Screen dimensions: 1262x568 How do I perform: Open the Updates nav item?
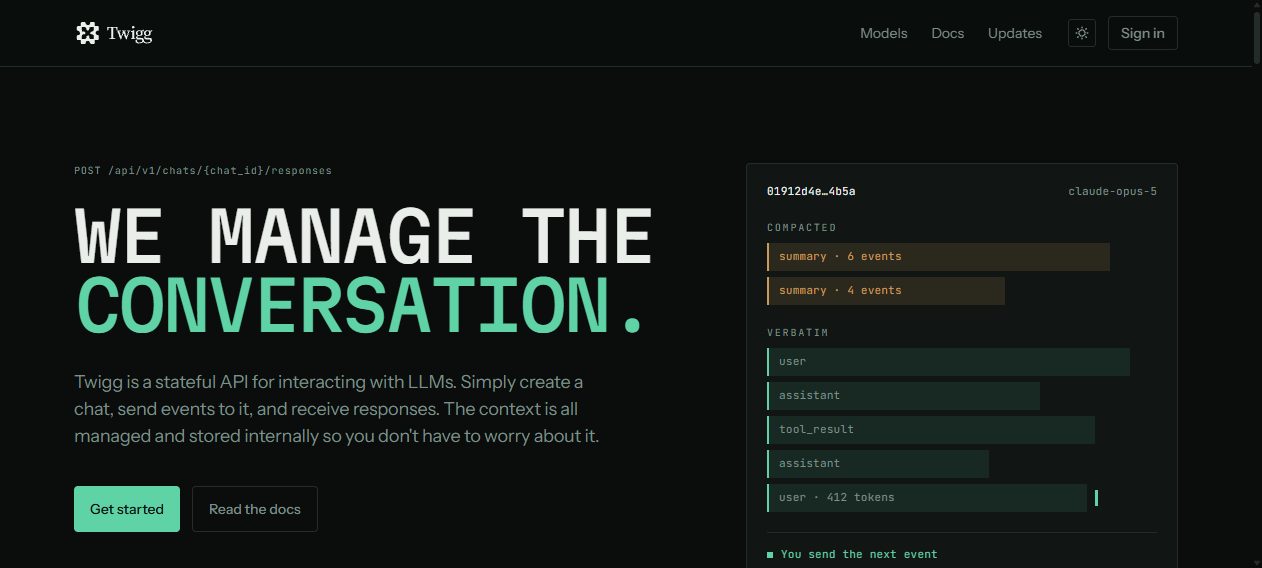tap(1015, 33)
